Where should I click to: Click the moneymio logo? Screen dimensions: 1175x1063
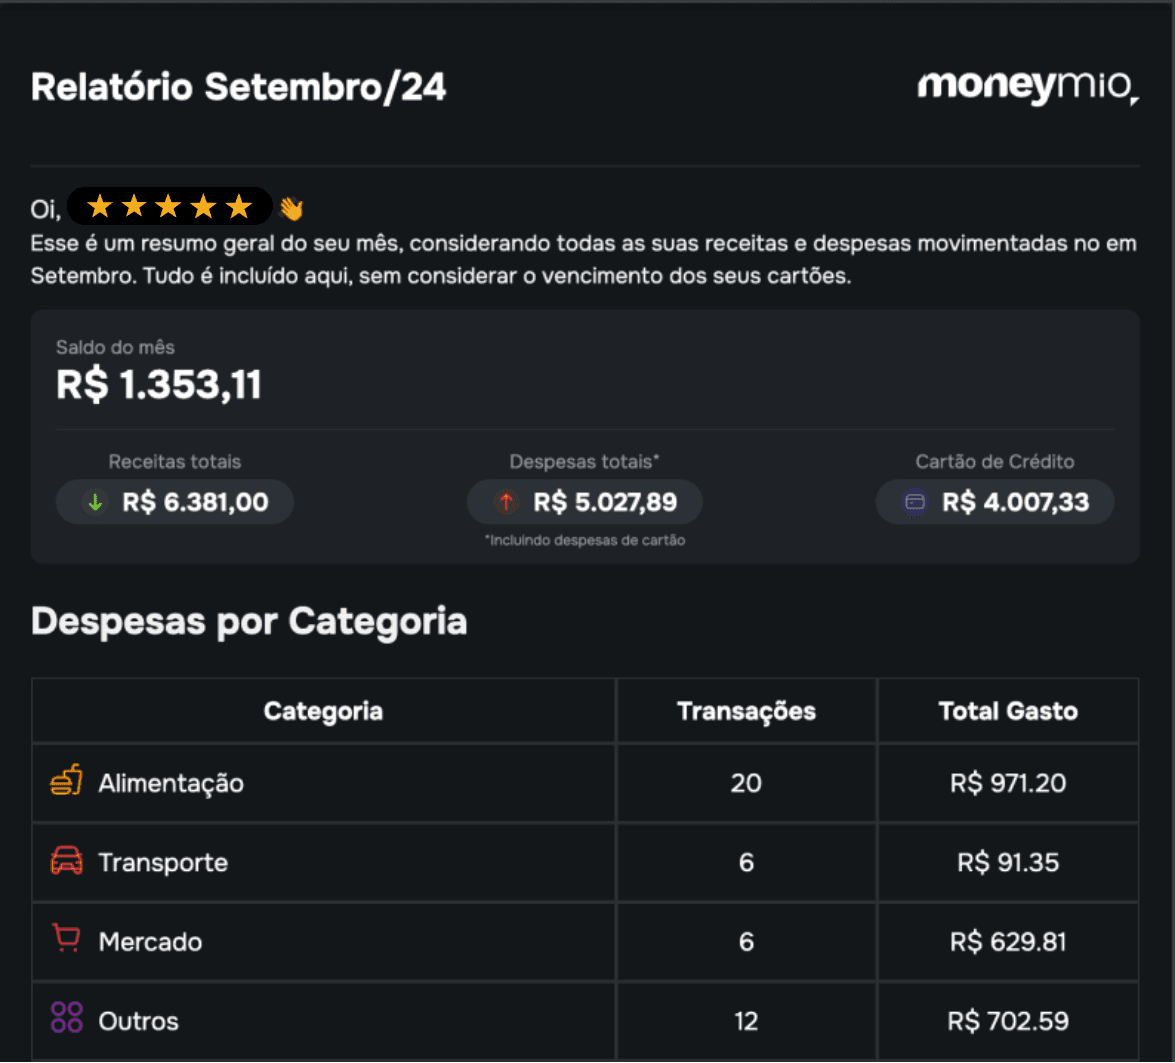point(1028,87)
